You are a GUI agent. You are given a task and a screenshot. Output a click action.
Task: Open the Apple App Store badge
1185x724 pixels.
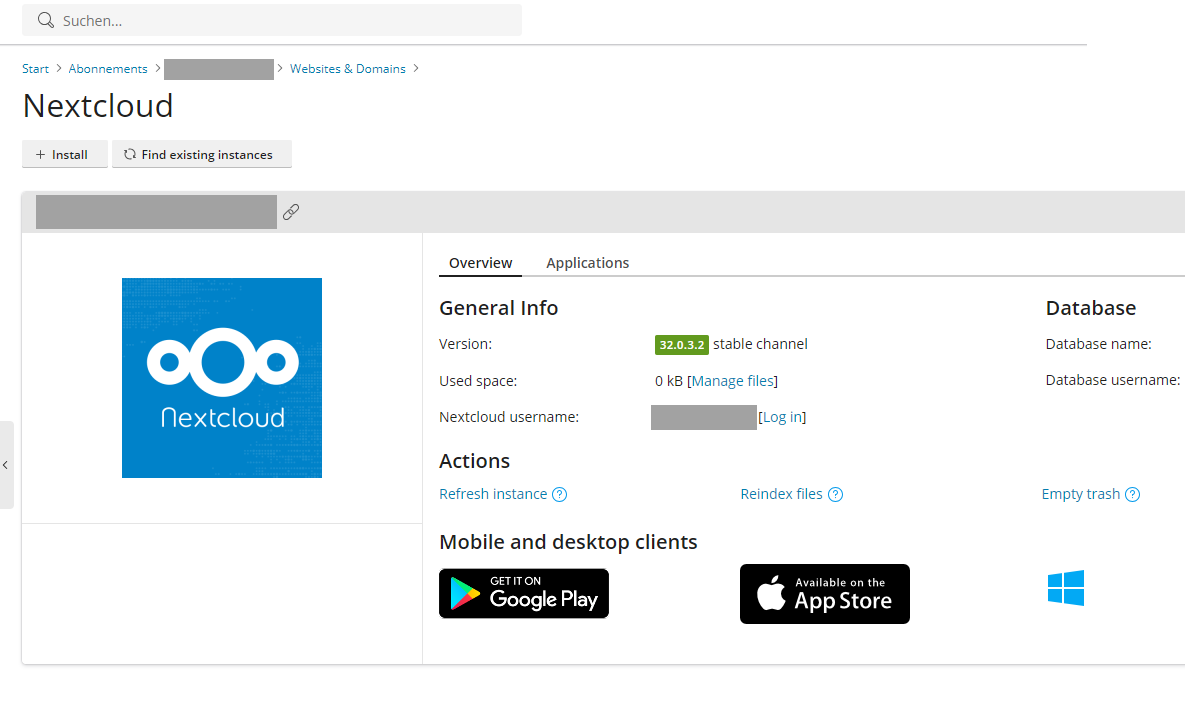825,594
